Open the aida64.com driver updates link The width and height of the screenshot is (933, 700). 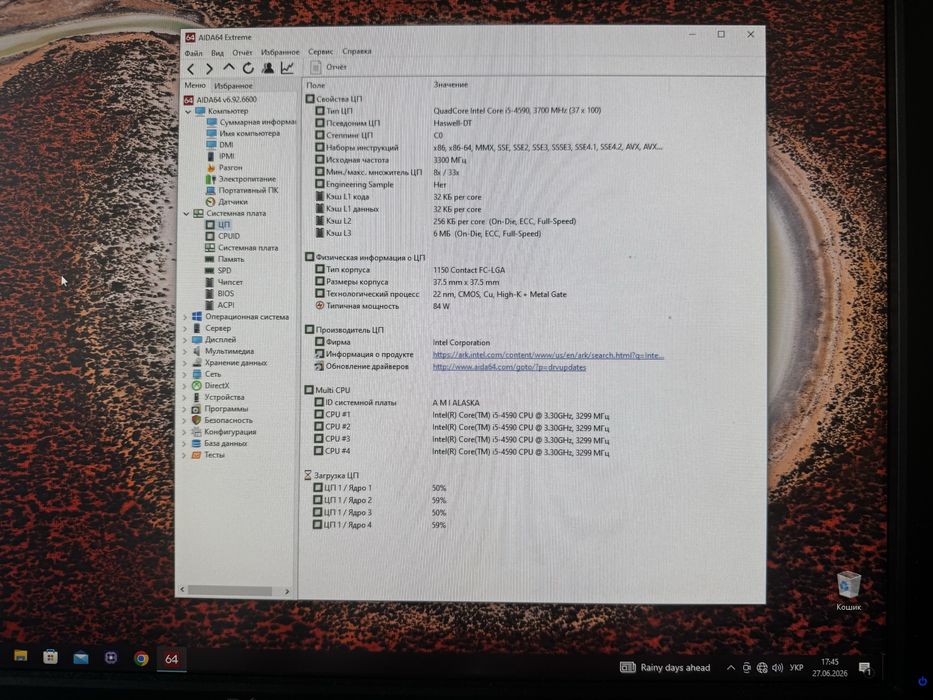(x=509, y=367)
